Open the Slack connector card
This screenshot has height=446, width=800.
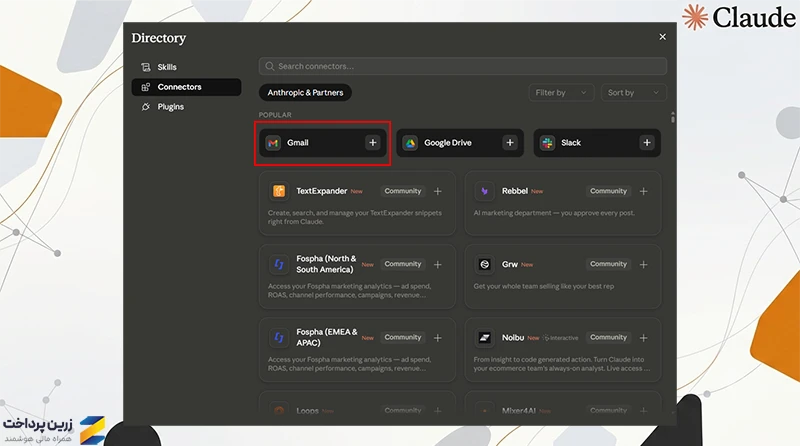click(597, 143)
